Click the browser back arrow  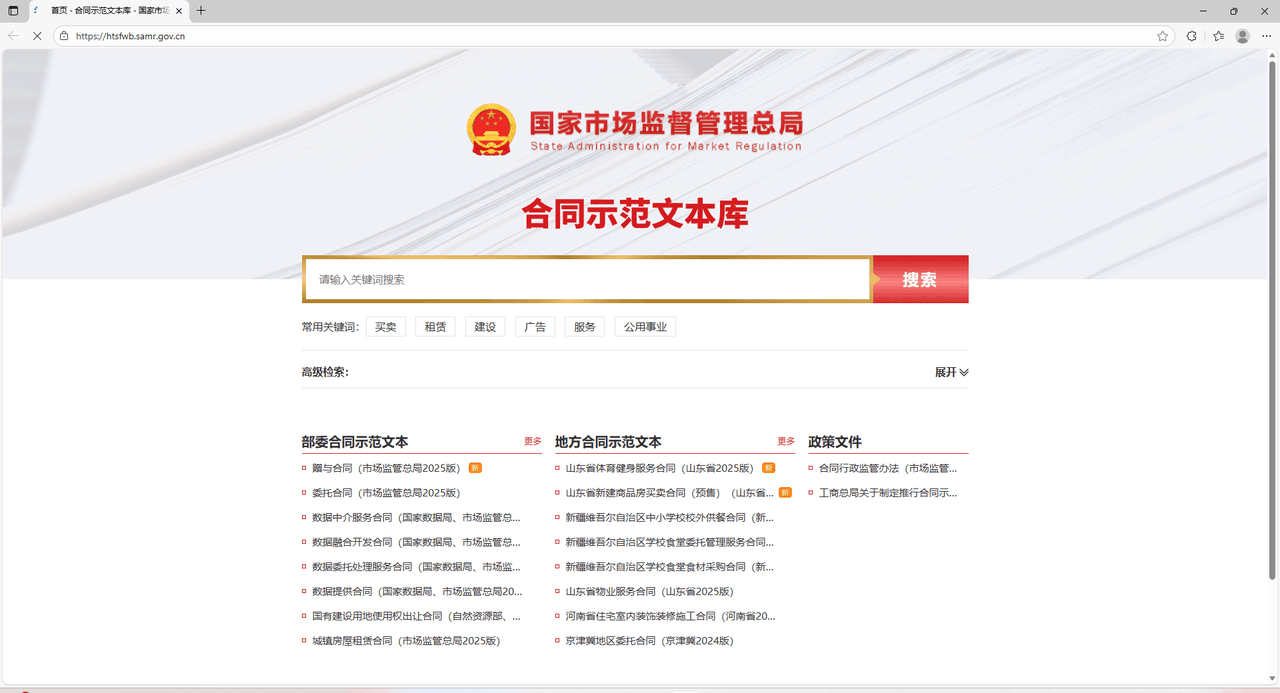(13, 36)
